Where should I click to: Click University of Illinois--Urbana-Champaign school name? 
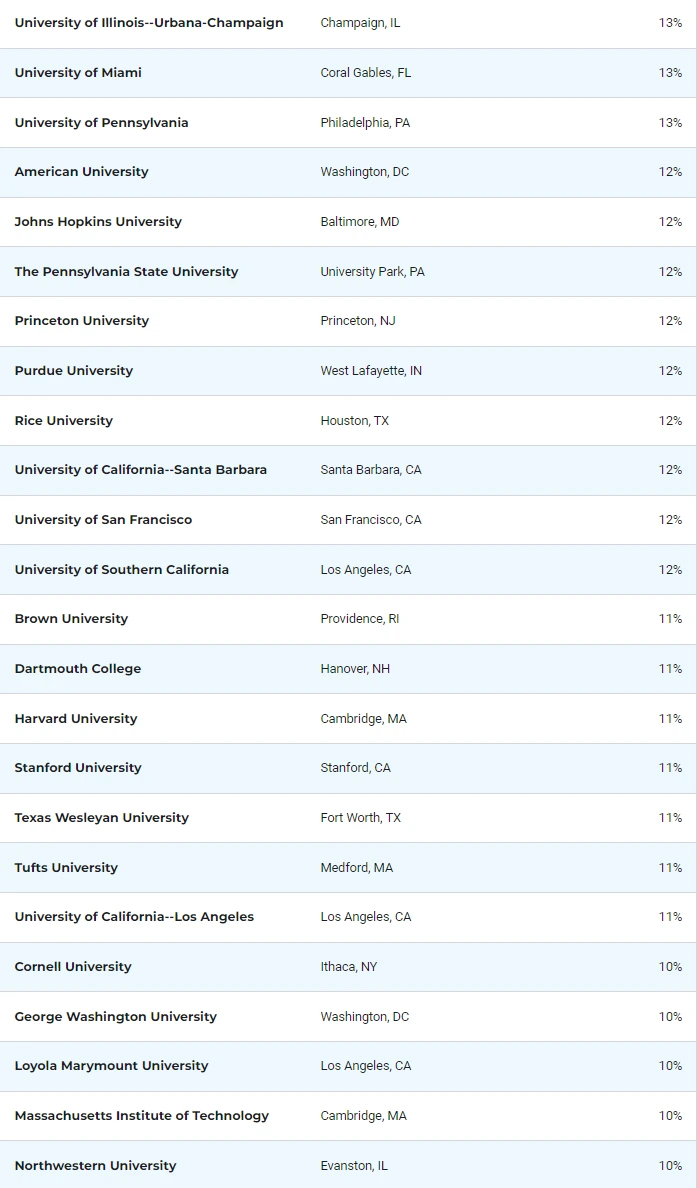[x=149, y=23]
